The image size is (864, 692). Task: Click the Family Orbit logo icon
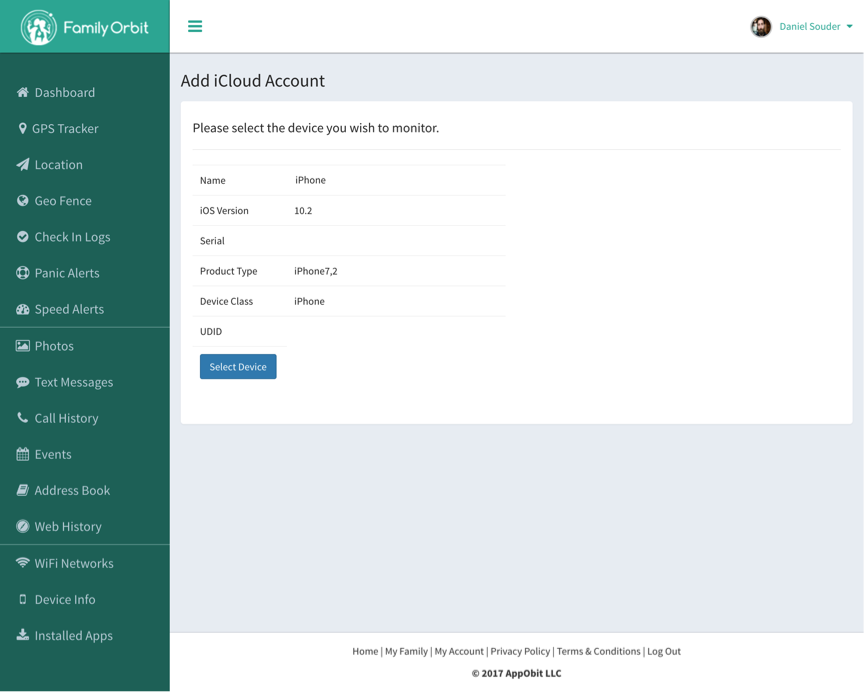38,27
